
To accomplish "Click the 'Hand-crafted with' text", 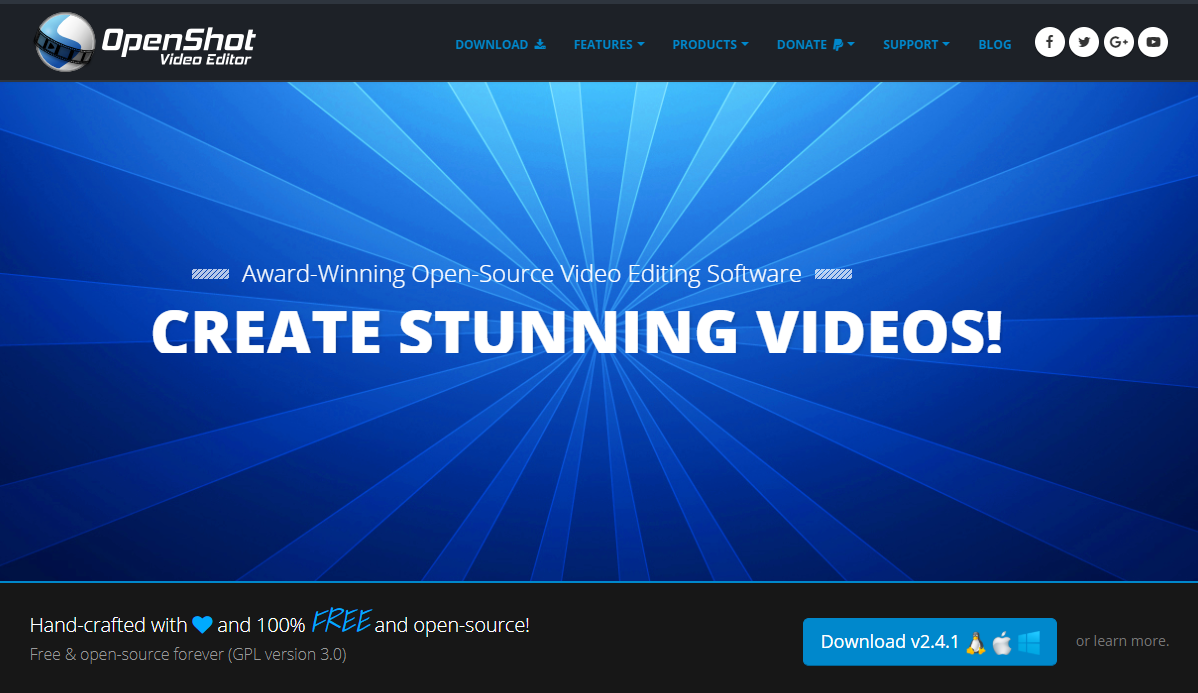I will [x=108, y=625].
